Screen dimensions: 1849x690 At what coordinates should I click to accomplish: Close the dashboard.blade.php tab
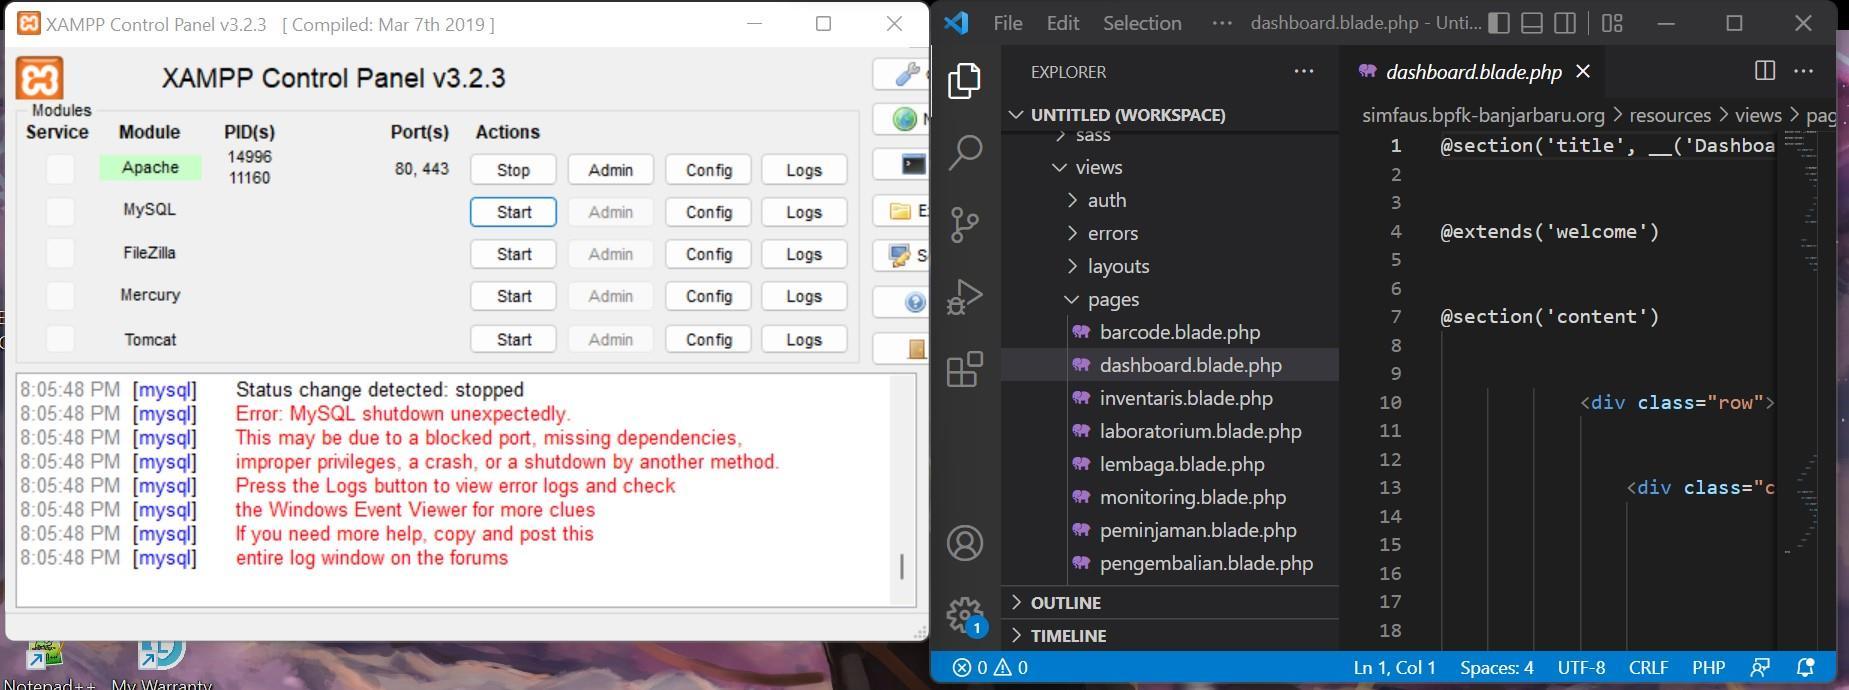click(x=1583, y=72)
